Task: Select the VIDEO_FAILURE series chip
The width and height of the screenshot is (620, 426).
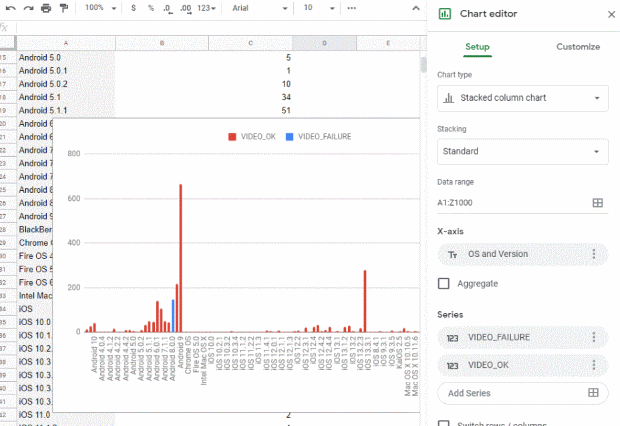Action: click(522, 337)
